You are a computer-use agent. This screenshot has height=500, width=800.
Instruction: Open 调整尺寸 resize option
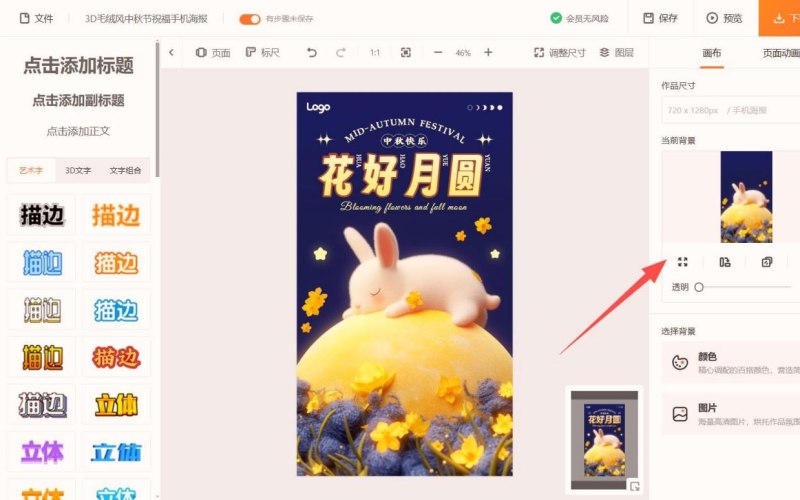click(560, 52)
